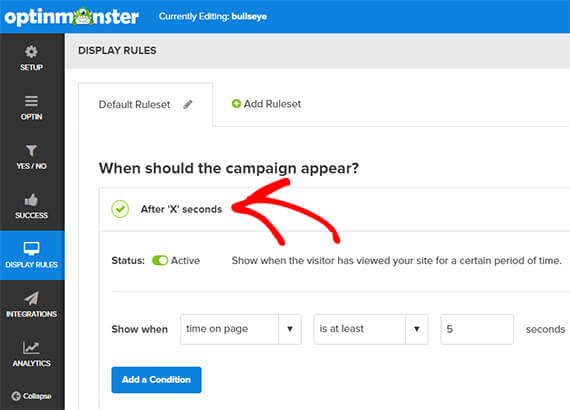Open the Setup gear icon
This screenshot has height=410, width=570.
pyautogui.click(x=31, y=52)
